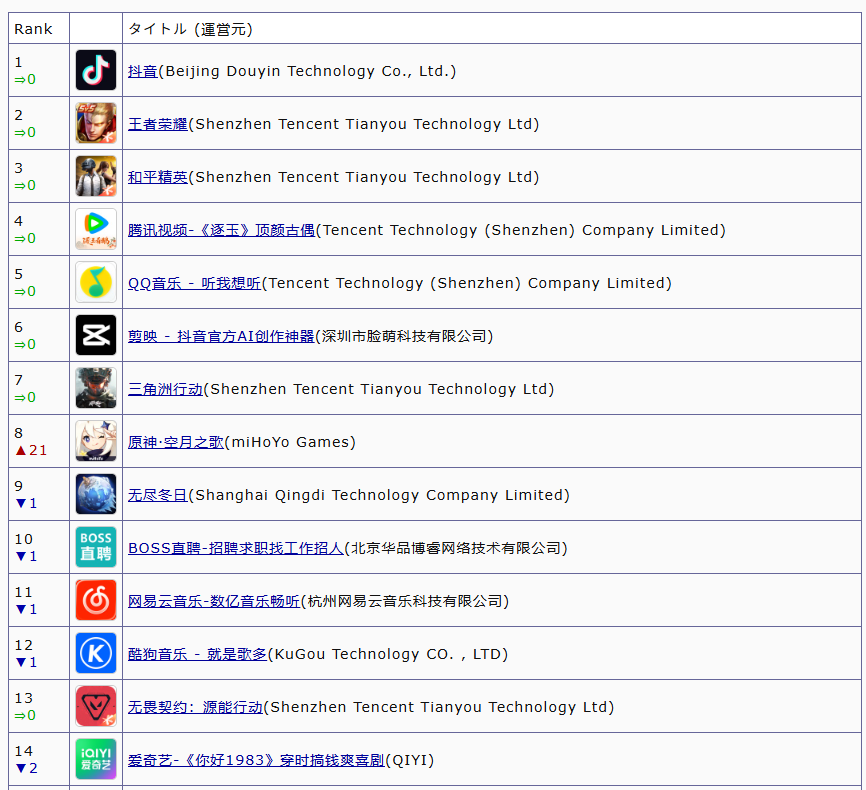Click the ▼1 rank change in row 12
866x790 pixels.
(x=27, y=662)
